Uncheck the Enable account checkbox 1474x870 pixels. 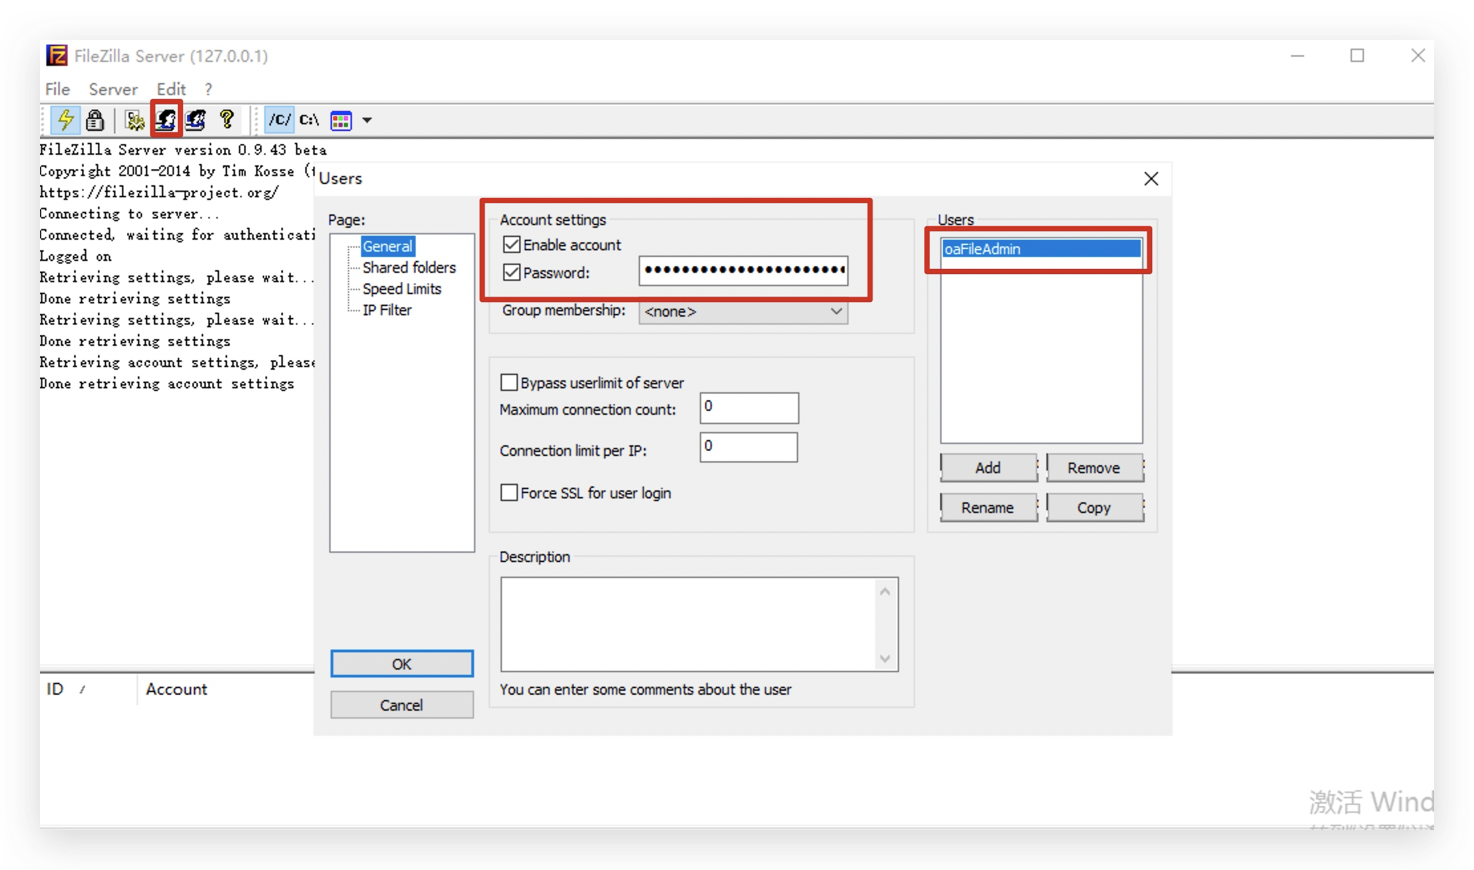(511, 244)
